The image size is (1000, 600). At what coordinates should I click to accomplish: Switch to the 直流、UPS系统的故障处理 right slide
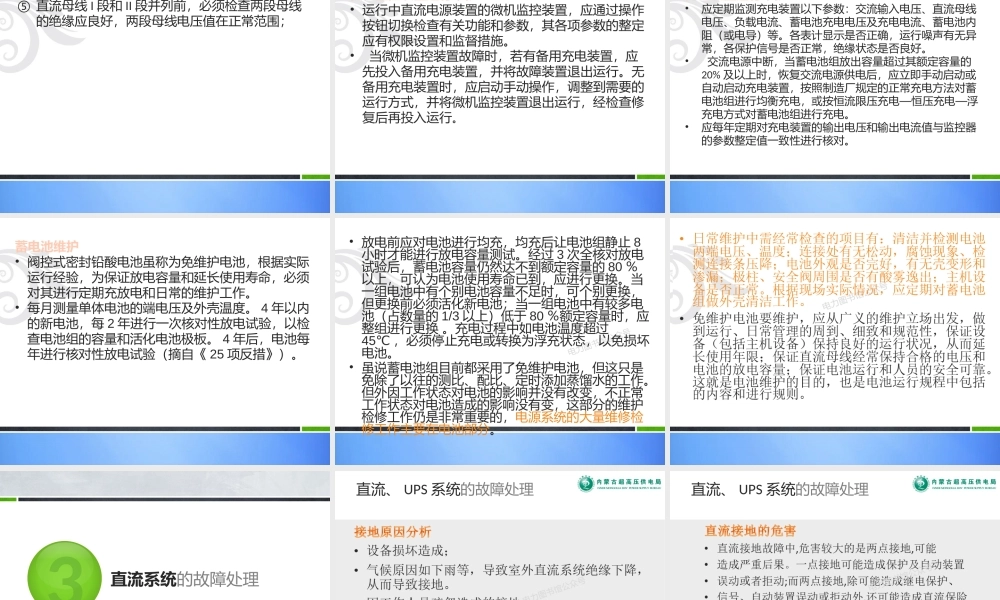point(776,489)
